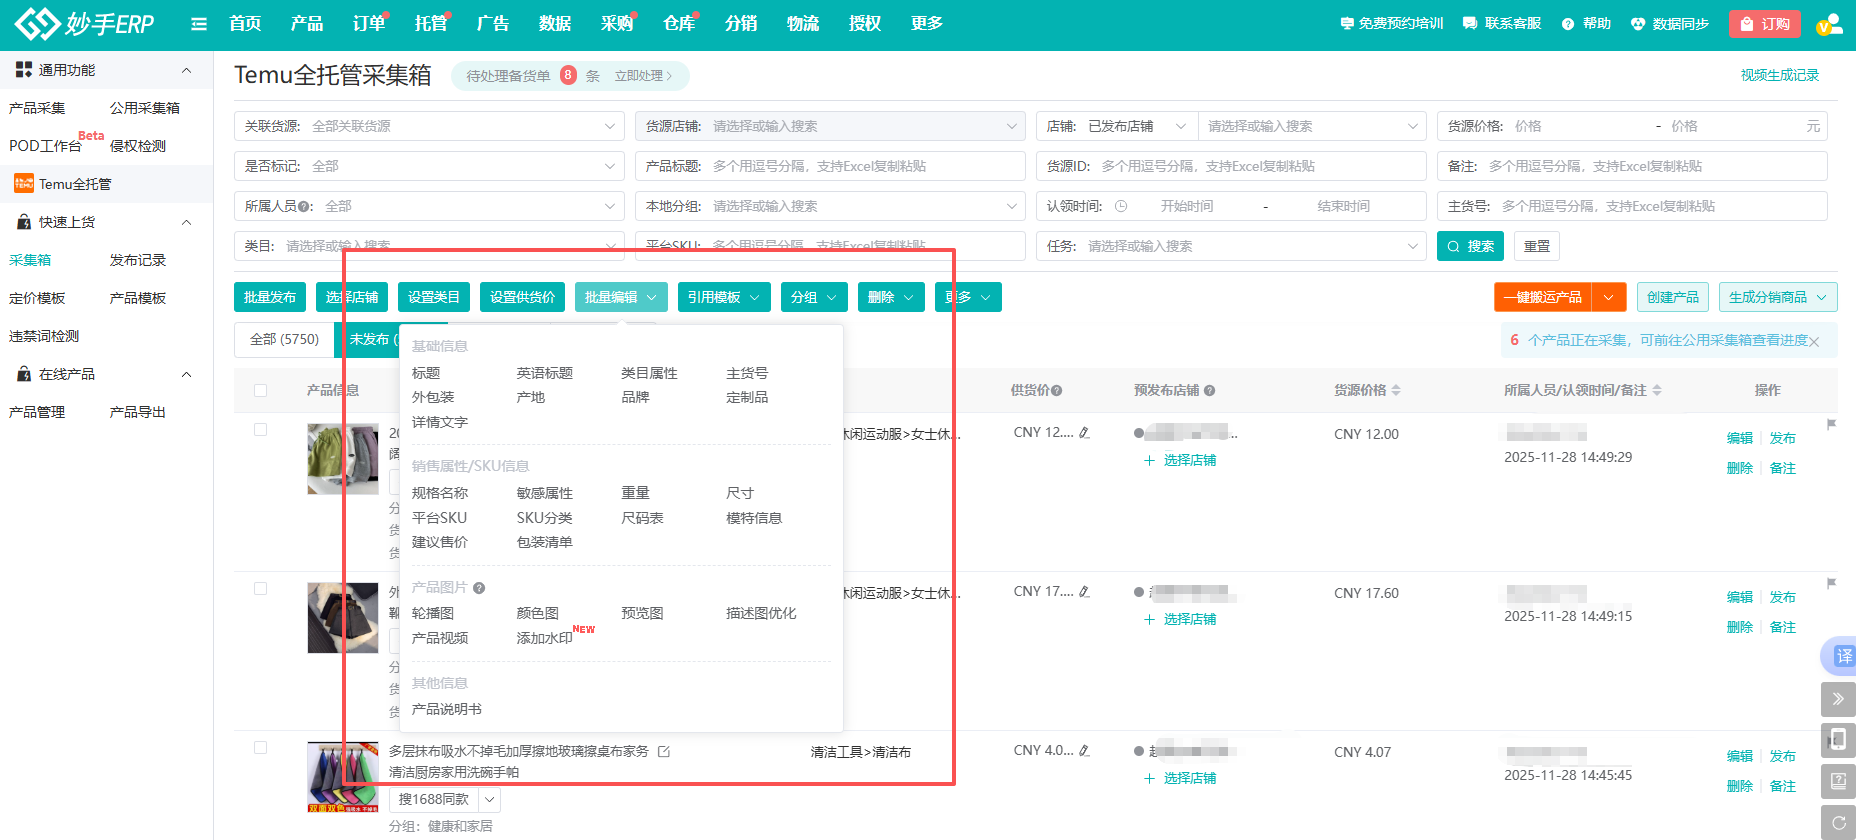Screen dimensions: 1856x840
Task: Expand the 引用模板 dropdown button
Action: coord(724,297)
